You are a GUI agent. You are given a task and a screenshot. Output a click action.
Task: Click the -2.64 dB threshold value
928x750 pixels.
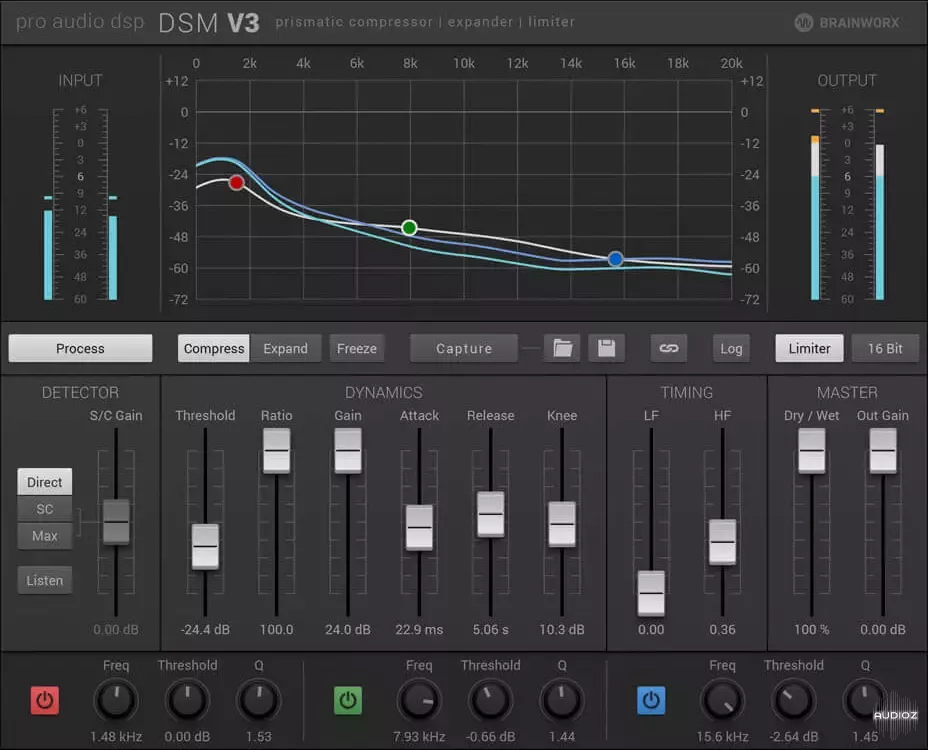click(794, 736)
